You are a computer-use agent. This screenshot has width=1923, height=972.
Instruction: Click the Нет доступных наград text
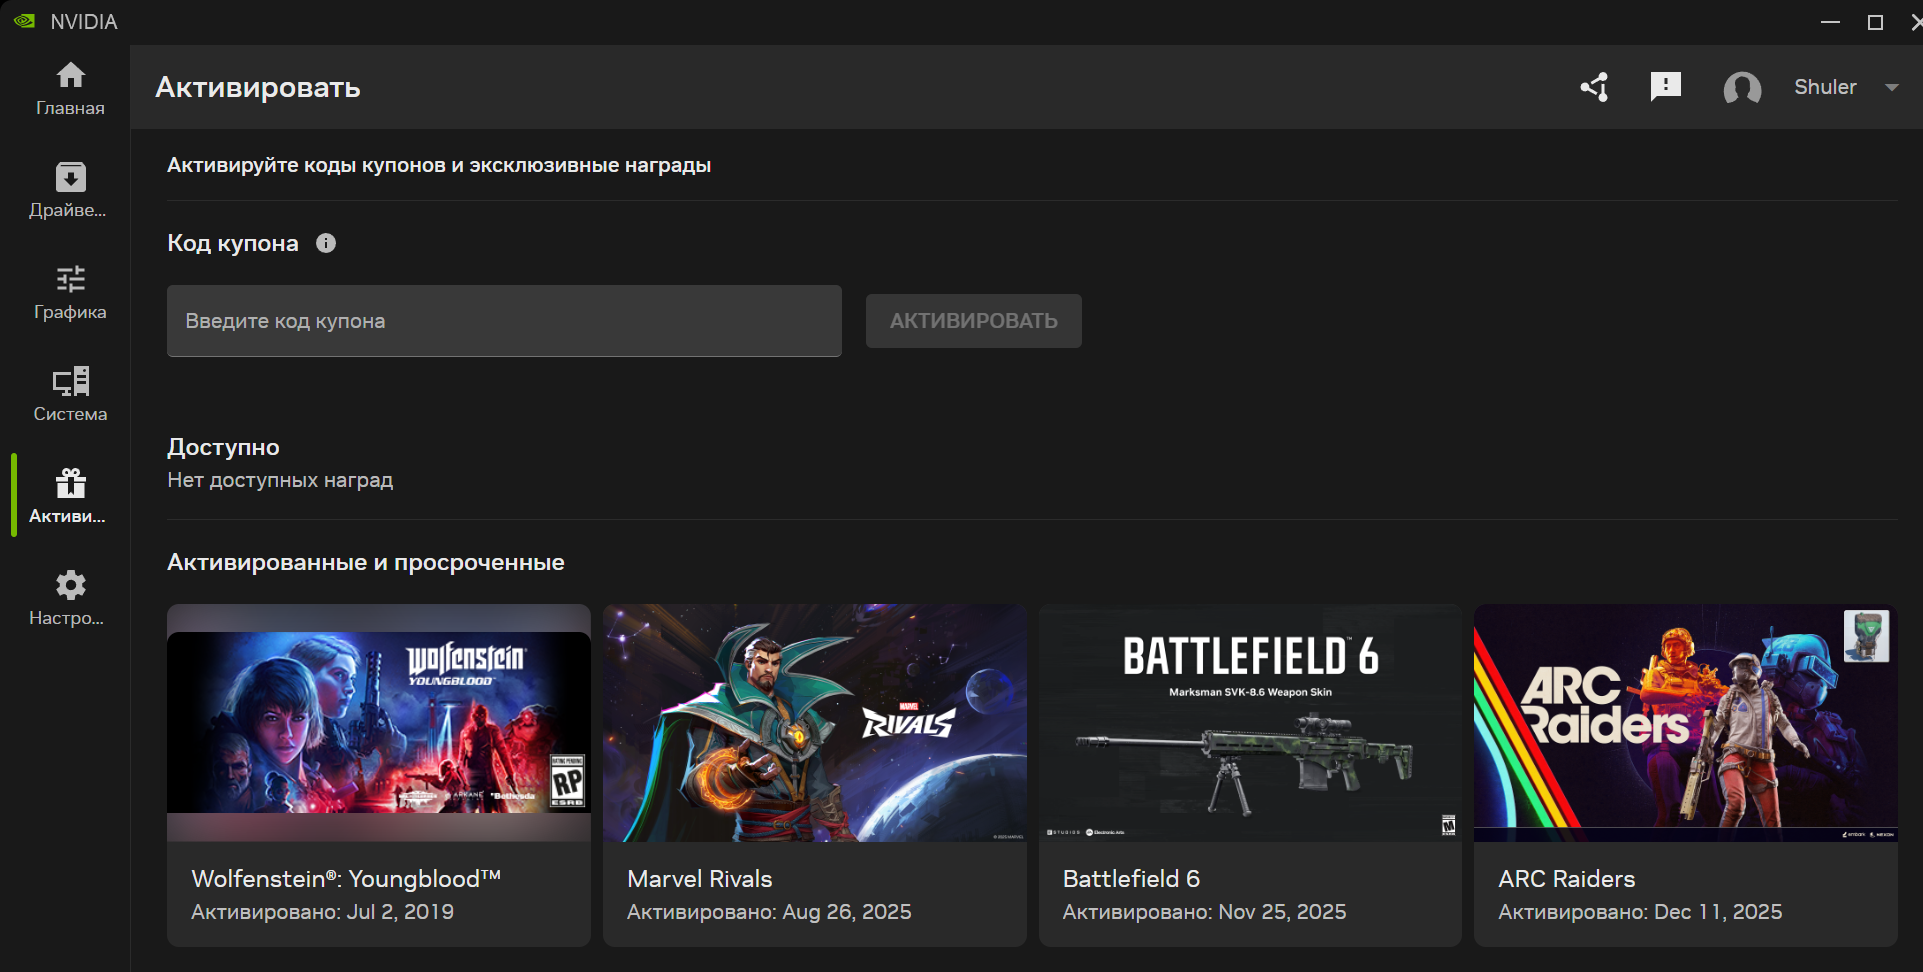(x=280, y=480)
